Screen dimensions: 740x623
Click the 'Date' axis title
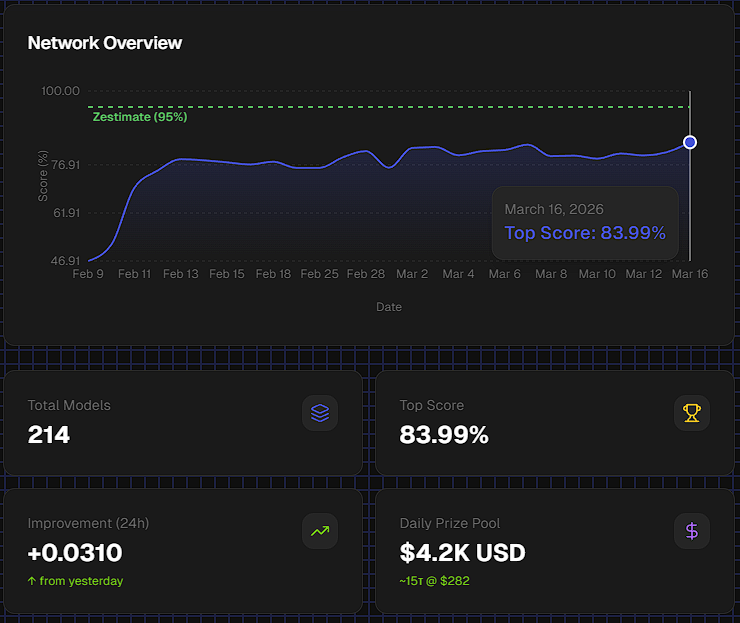(x=389, y=307)
